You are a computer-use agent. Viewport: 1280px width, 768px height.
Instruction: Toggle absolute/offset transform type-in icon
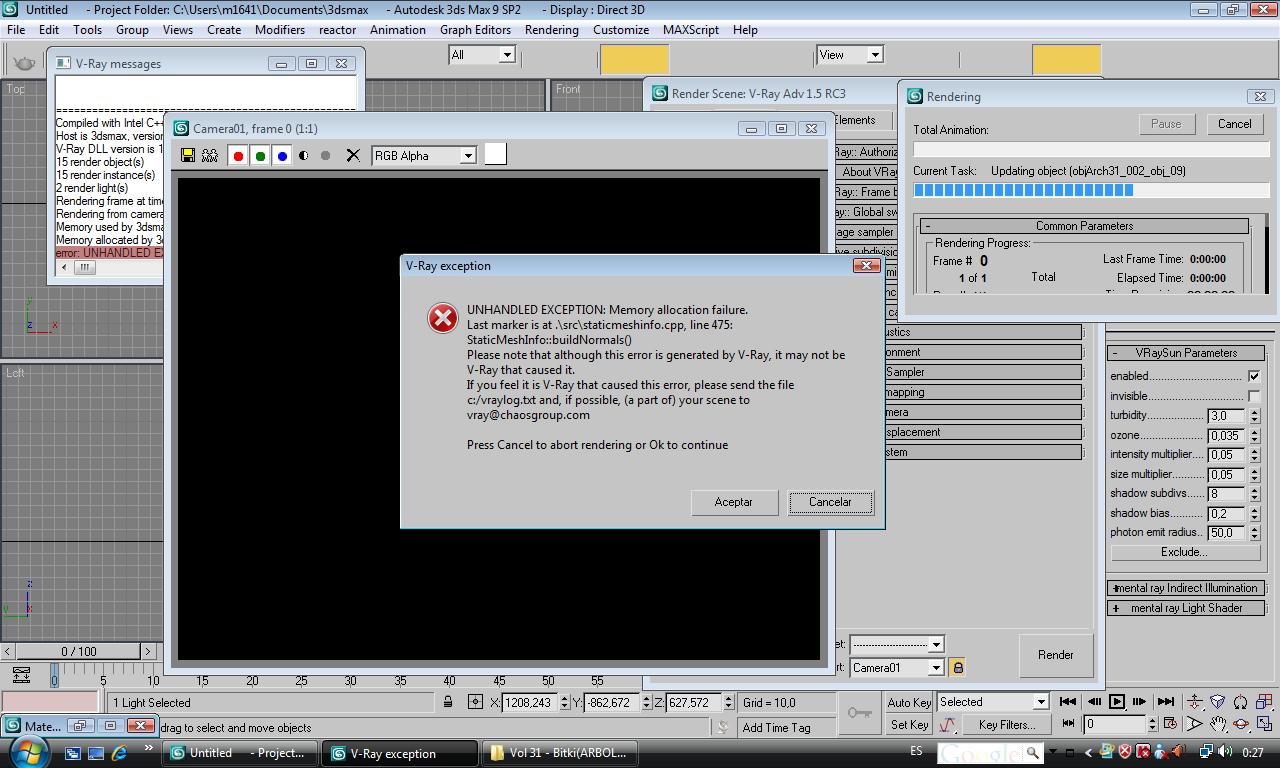coord(475,702)
